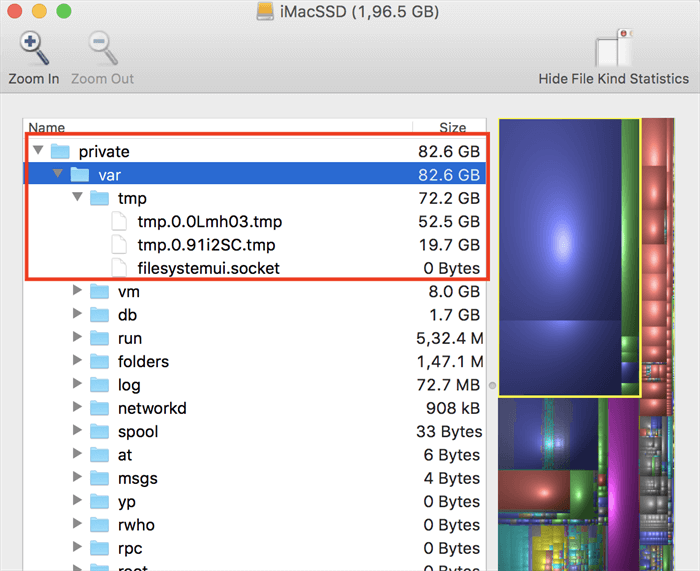
Task: Click the filesystemui.socket file icon
Action: (x=119, y=267)
